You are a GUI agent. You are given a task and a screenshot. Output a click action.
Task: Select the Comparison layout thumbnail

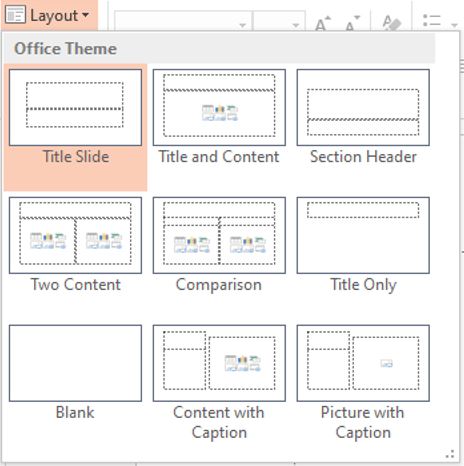pos(219,235)
